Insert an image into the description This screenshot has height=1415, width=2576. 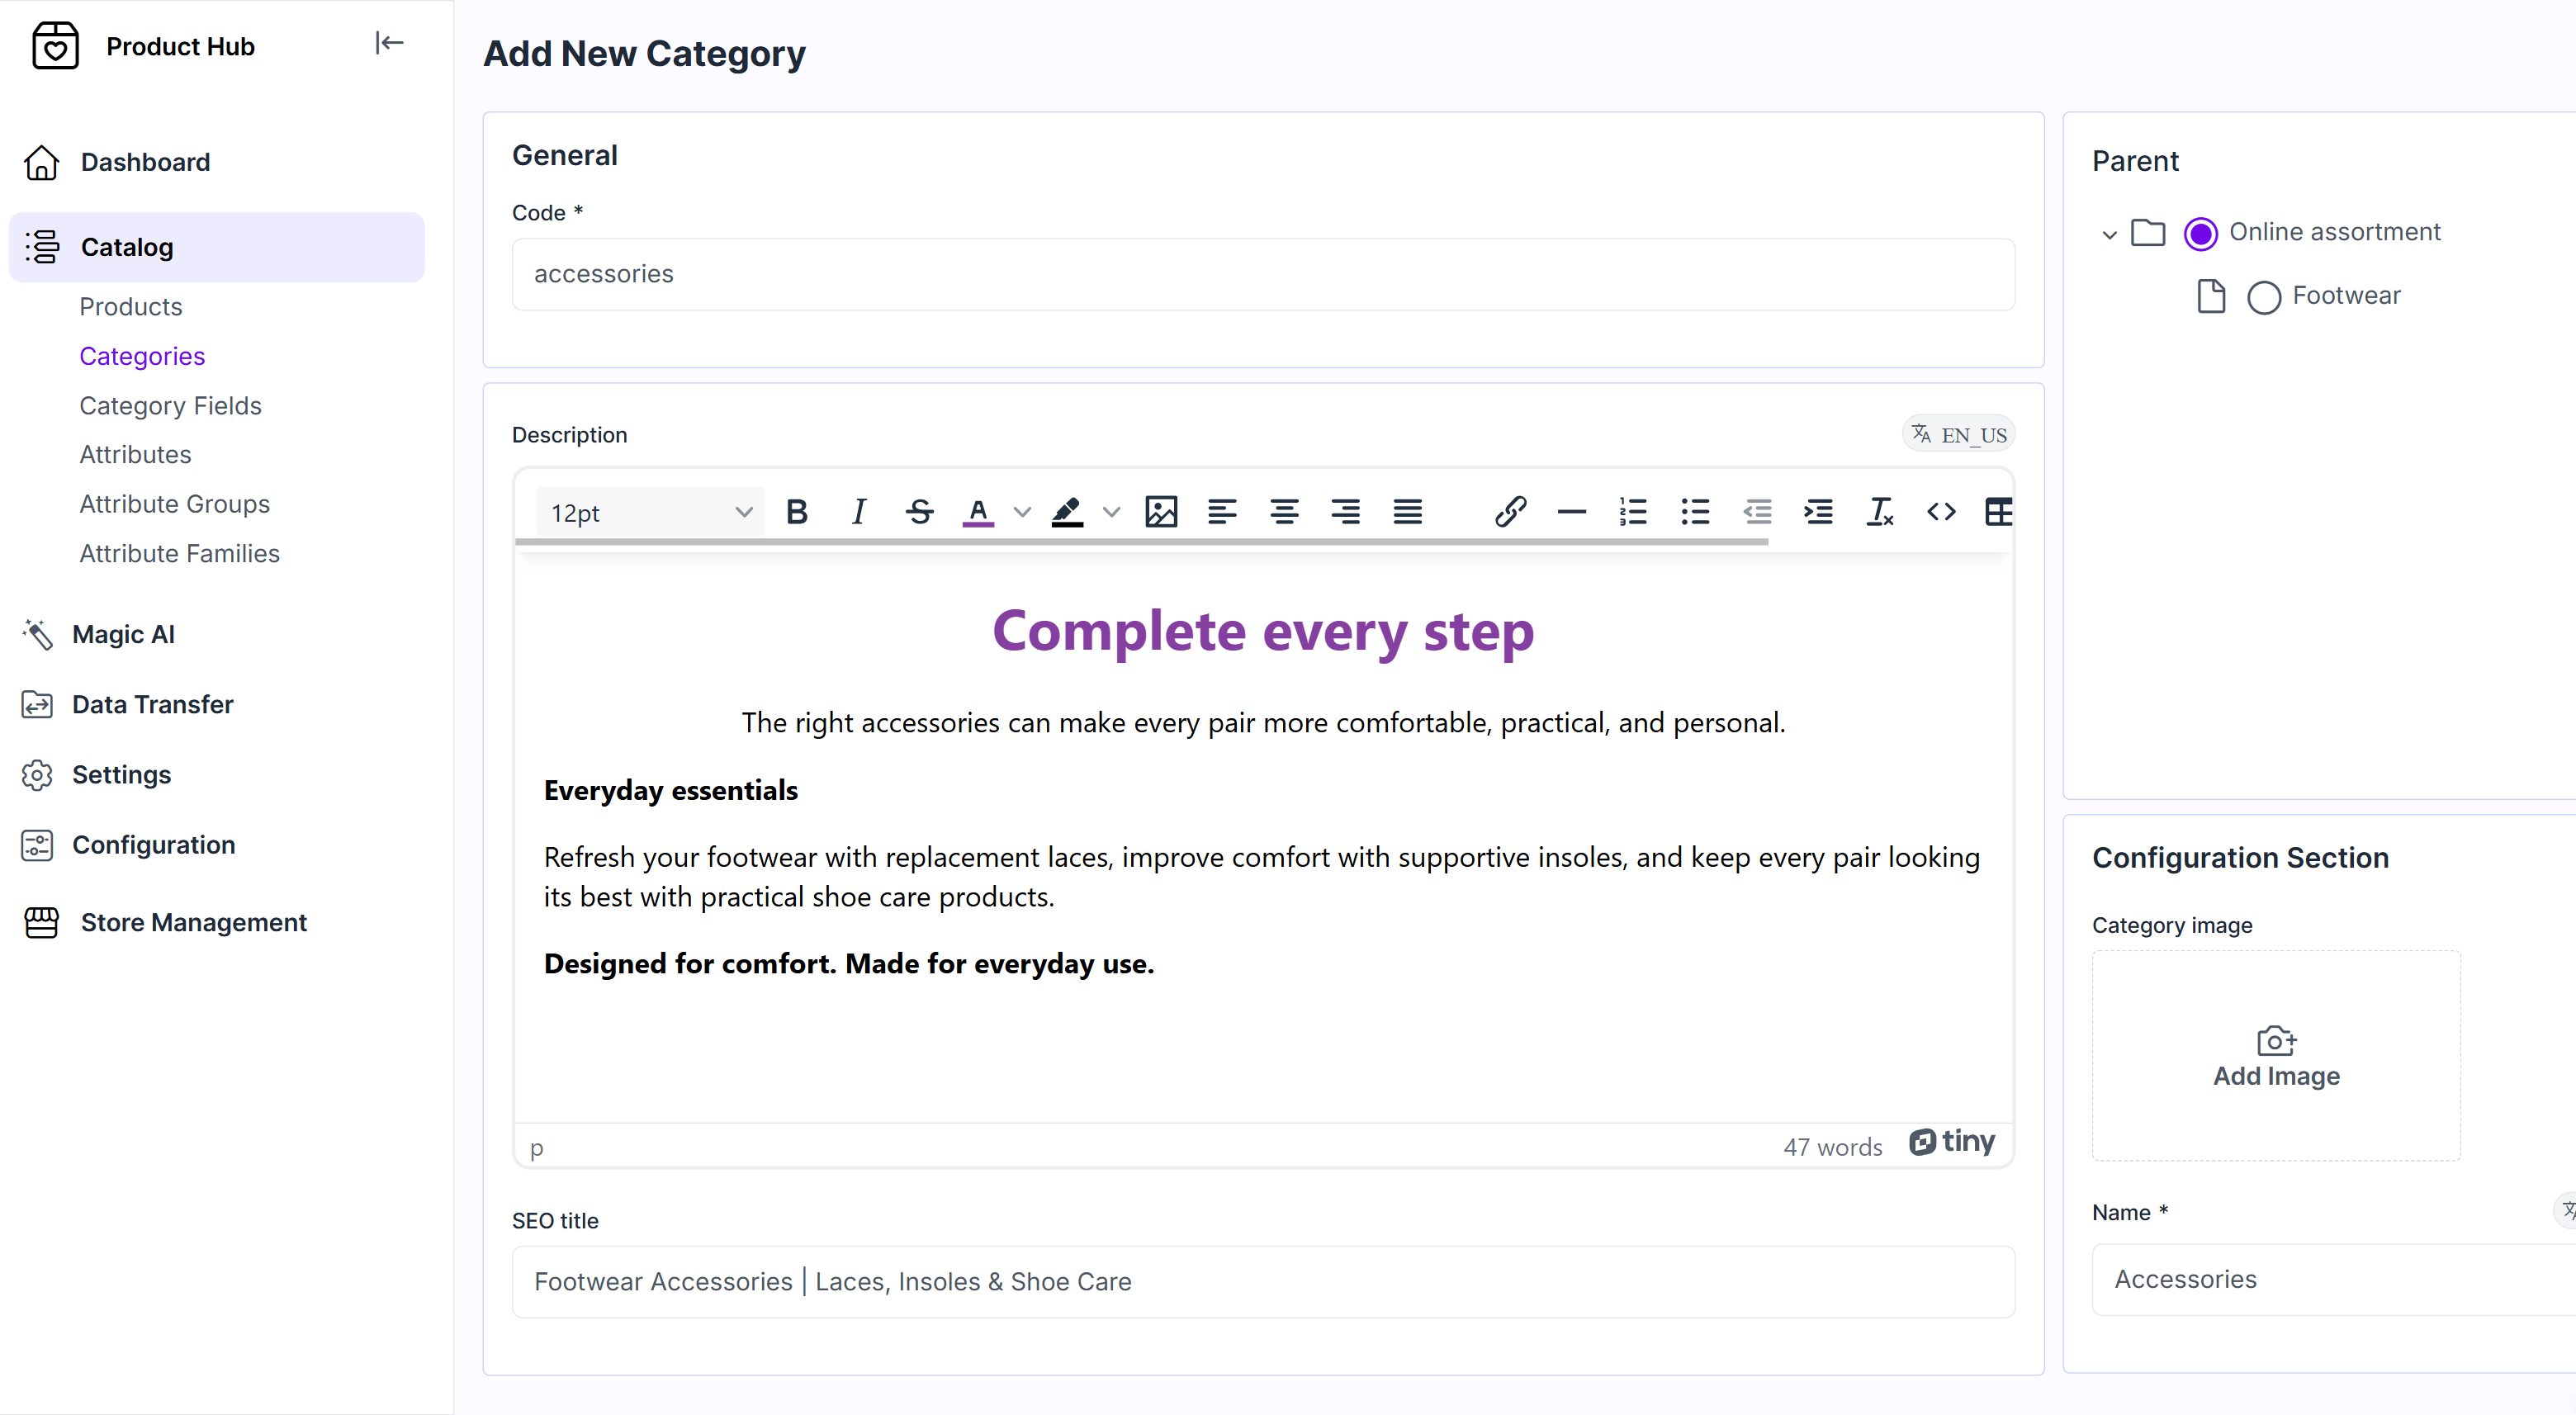pyautogui.click(x=1160, y=512)
